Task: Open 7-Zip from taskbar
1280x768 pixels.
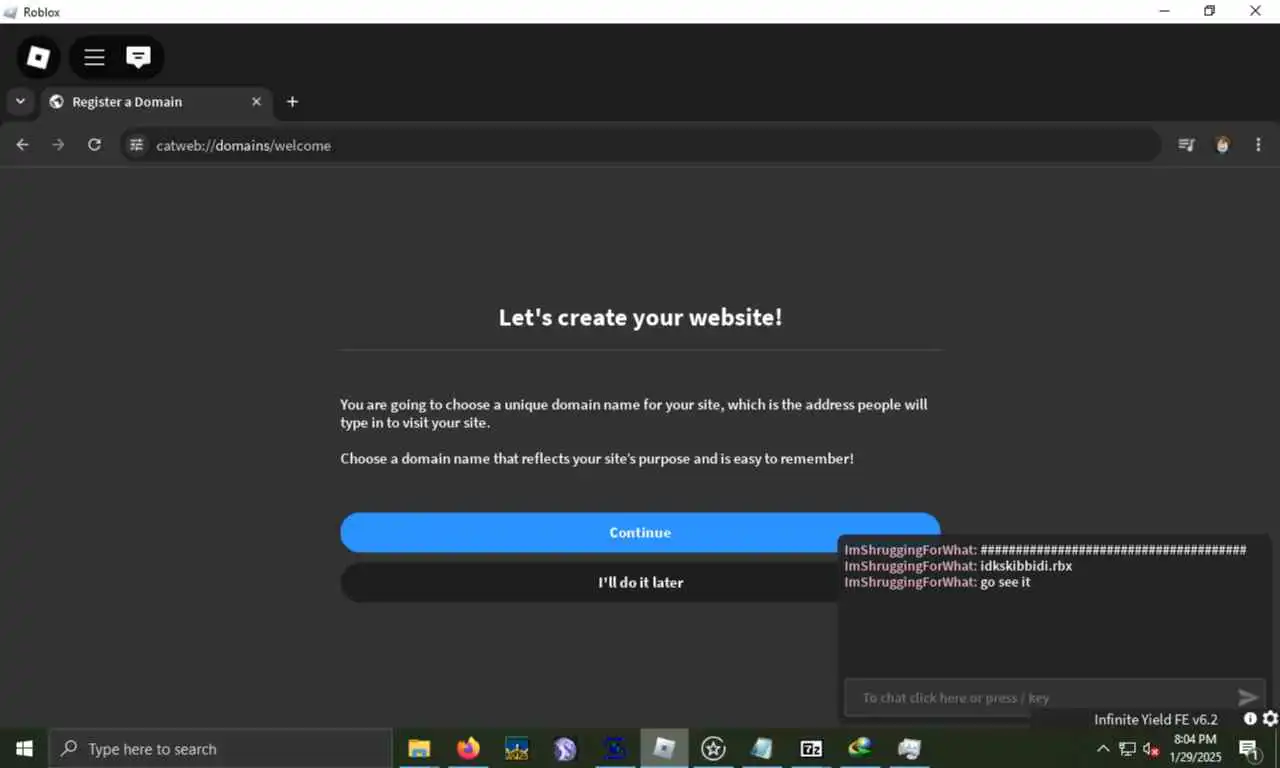Action: click(x=811, y=748)
